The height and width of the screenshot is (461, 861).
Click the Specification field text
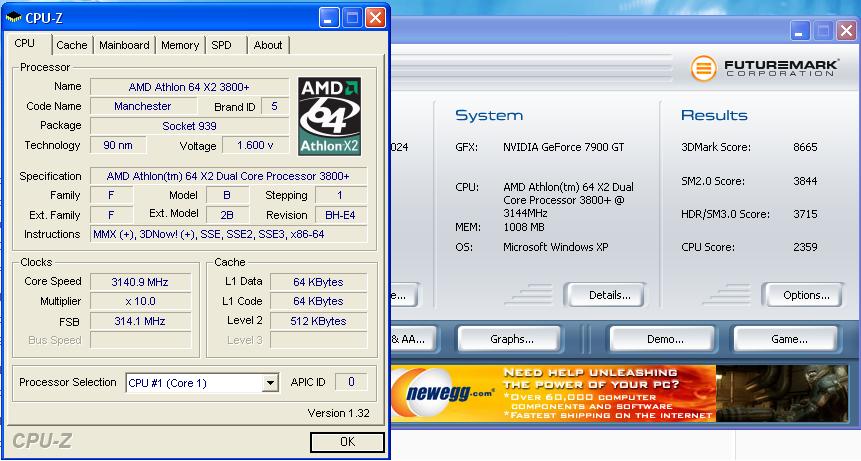click(x=228, y=176)
